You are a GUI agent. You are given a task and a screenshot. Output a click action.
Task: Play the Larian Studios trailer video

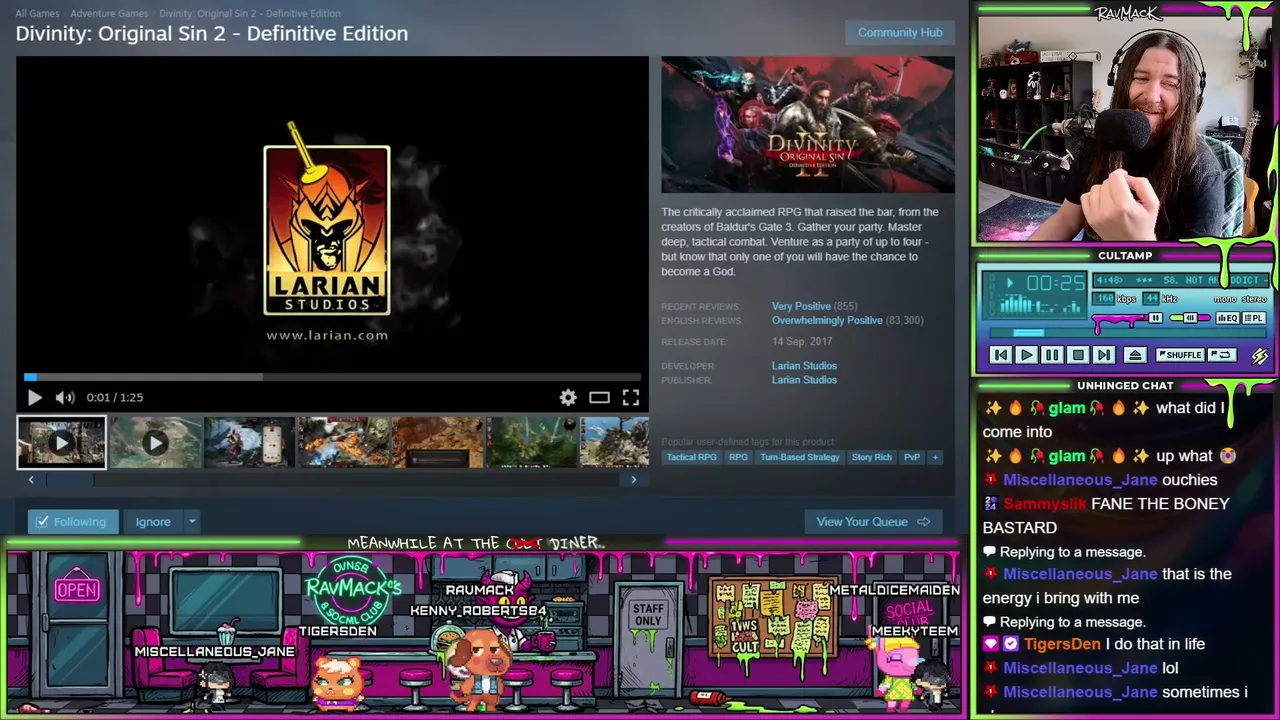point(34,397)
